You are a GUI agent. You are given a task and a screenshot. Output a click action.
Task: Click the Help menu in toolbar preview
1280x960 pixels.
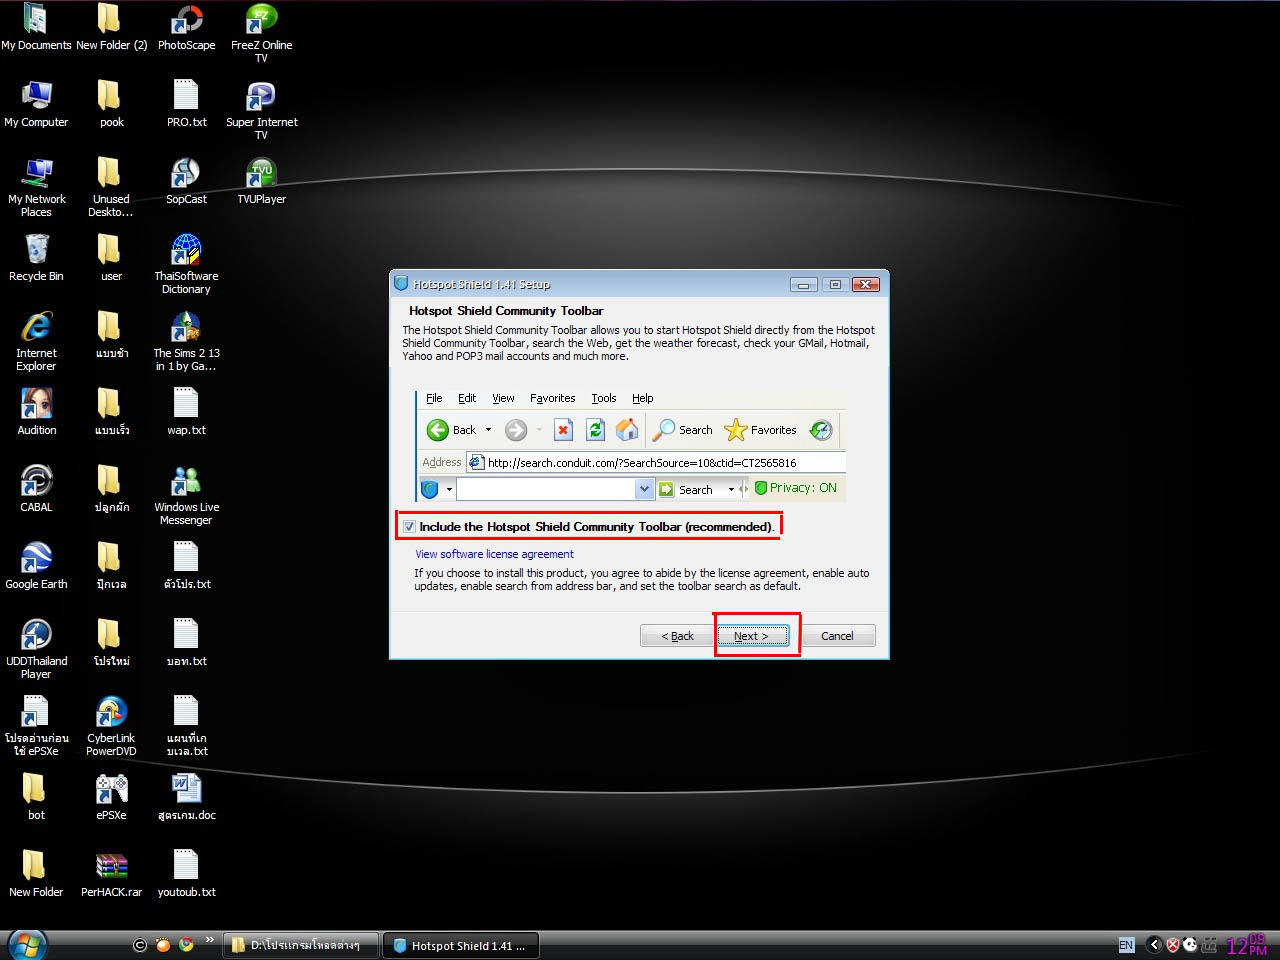643,398
